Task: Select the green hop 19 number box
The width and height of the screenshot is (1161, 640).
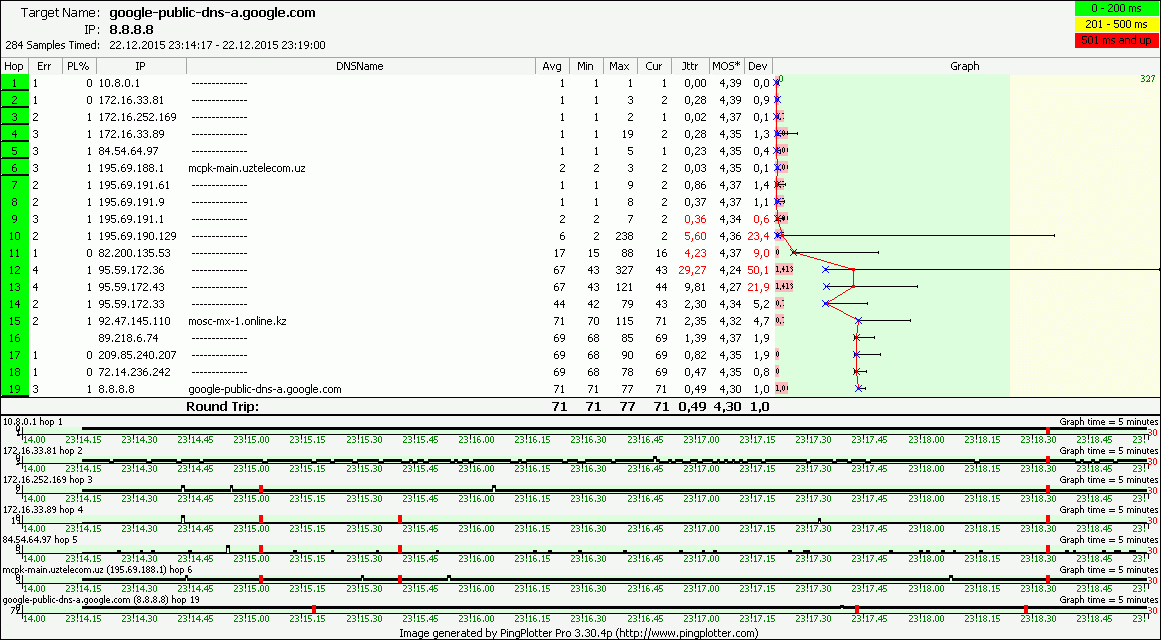Action: [15, 389]
